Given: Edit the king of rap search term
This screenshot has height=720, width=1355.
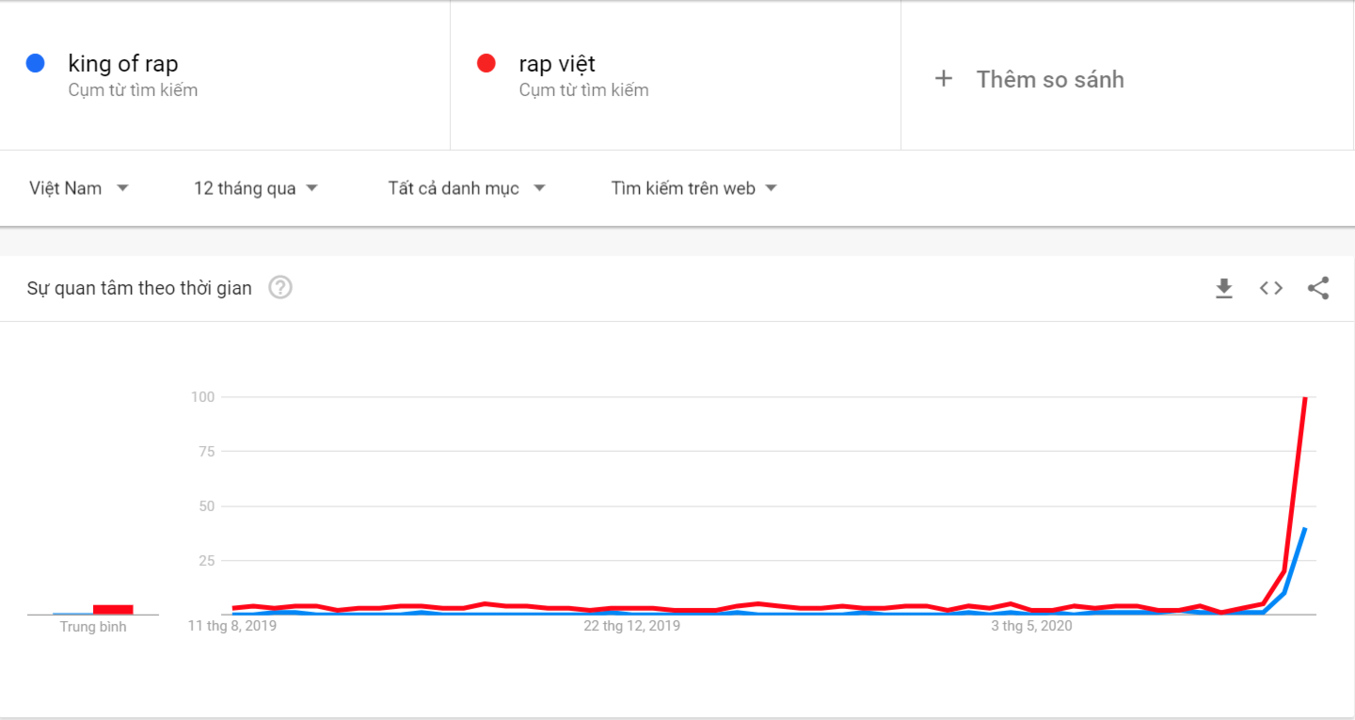Looking at the screenshot, I should [123, 64].
